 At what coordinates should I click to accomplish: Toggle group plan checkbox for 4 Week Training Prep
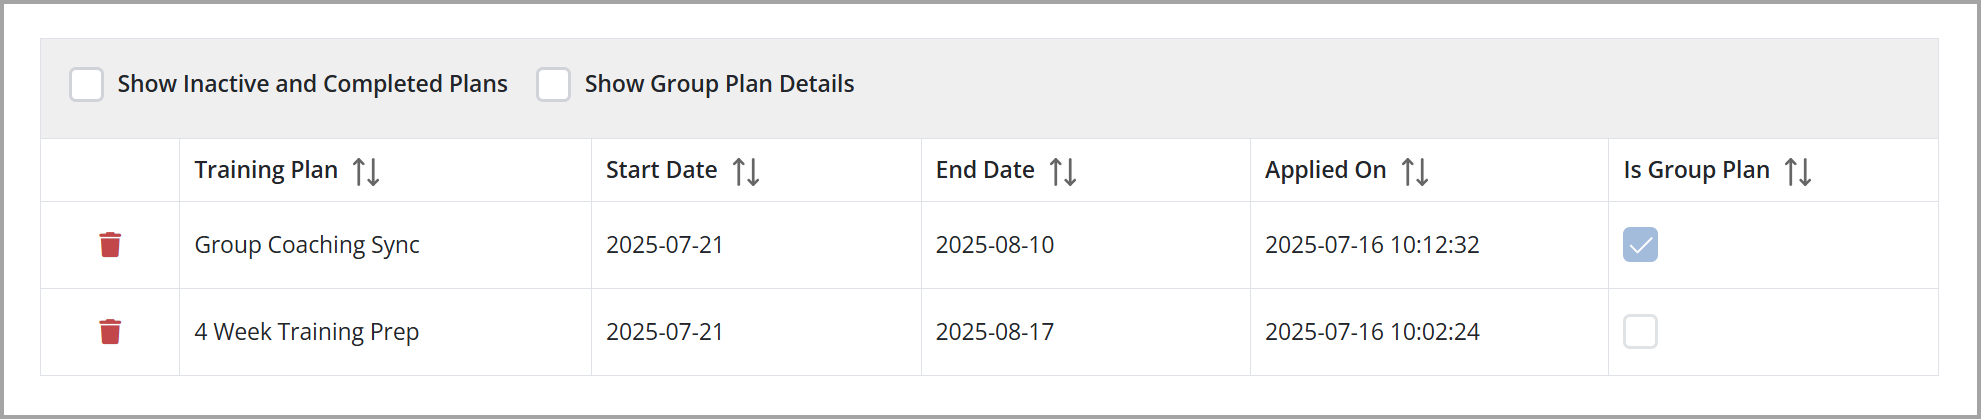pos(1640,332)
